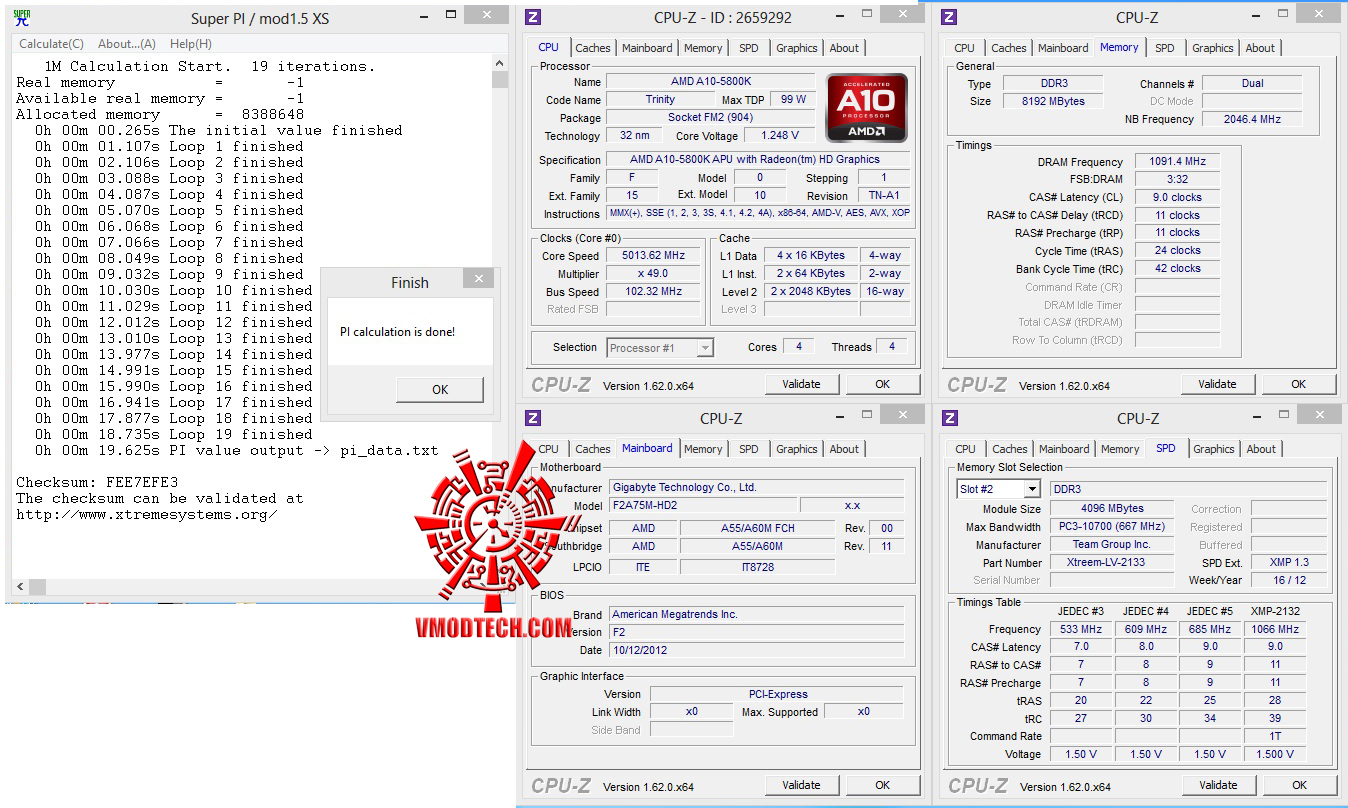Screen dimensions: 1348x808
Task: Click the processor name field AMD A10-5800K
Action: click(x=710, y=82)
